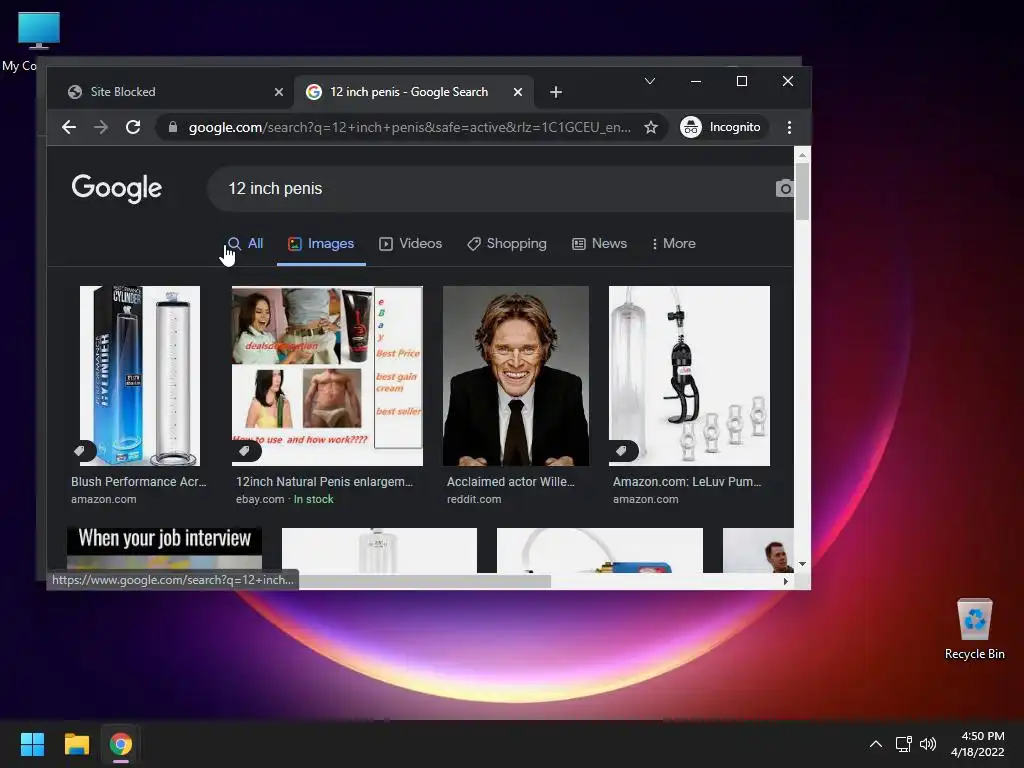Open the LeLuv pump thumbnail
This screenshot has height=768, width=1024.
tap(689, 376)
